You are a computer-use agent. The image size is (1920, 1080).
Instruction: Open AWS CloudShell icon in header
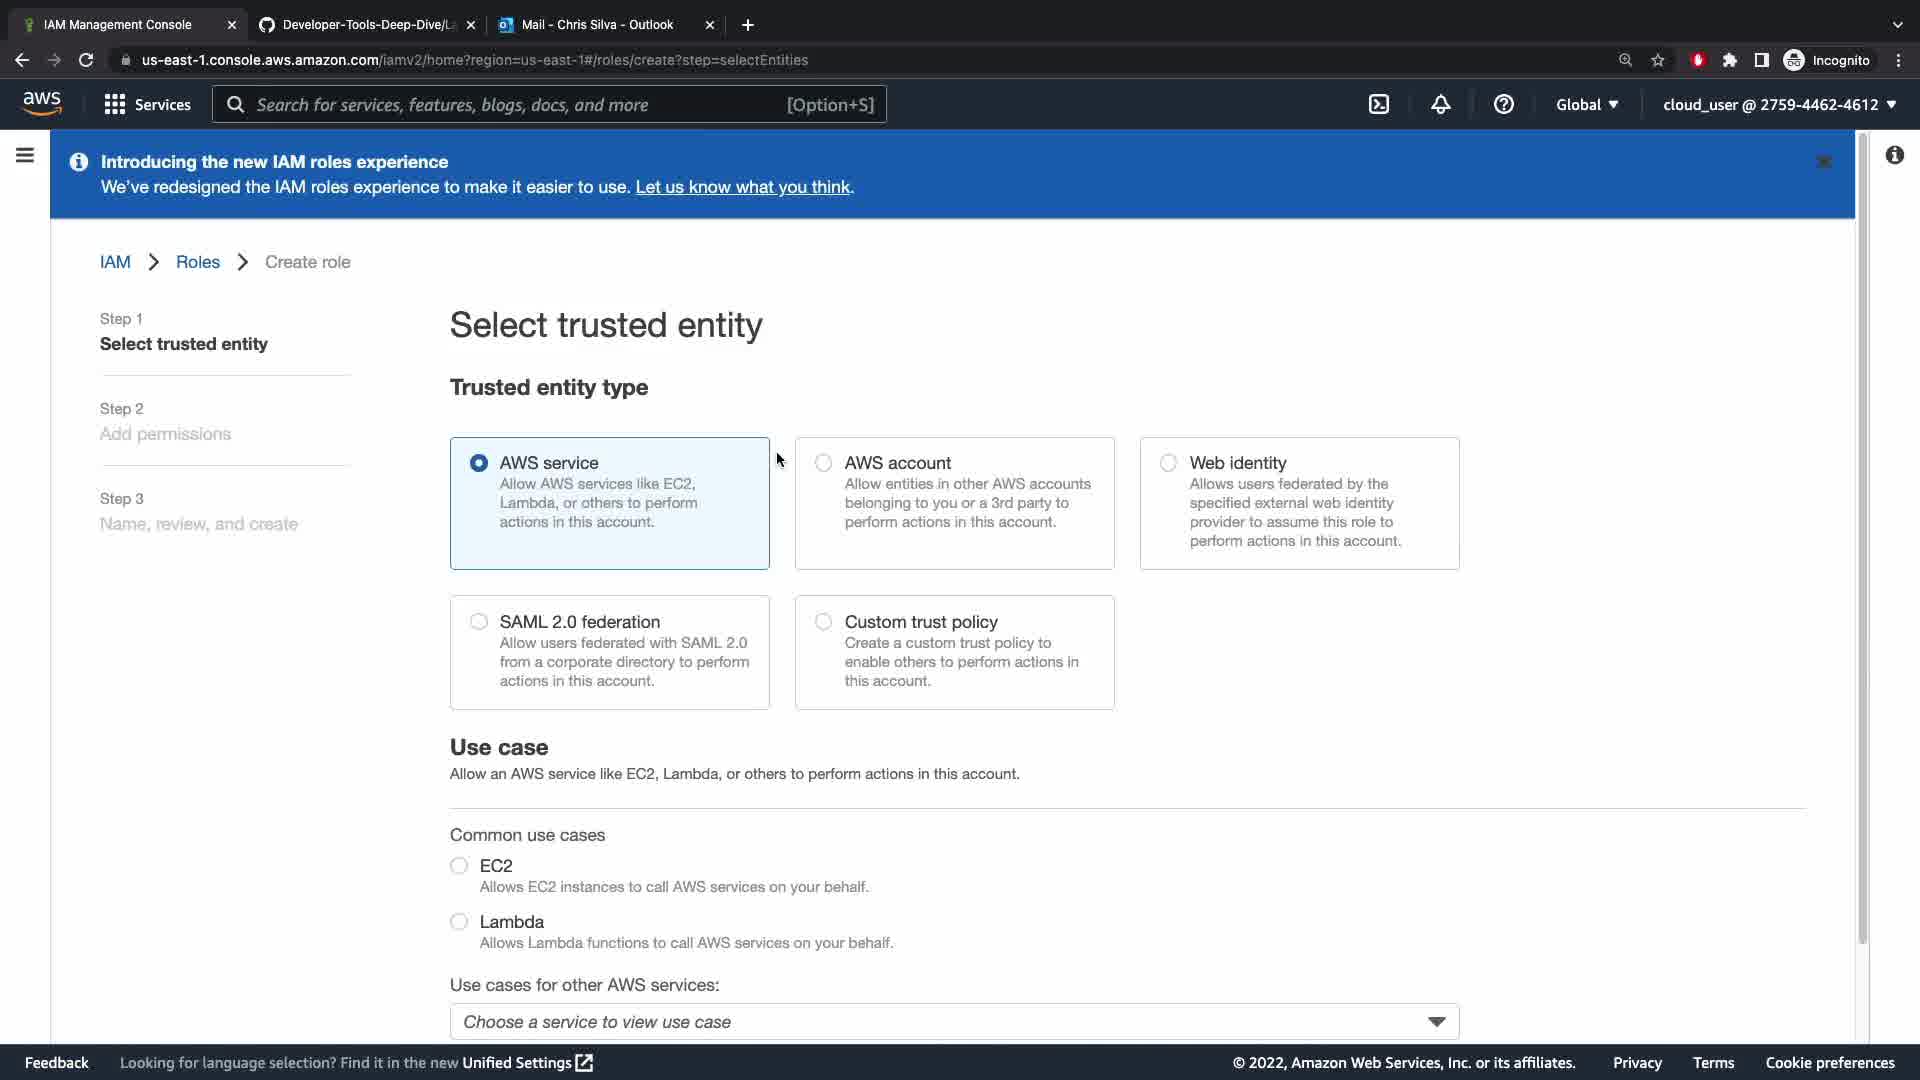tap(1379, 105)
